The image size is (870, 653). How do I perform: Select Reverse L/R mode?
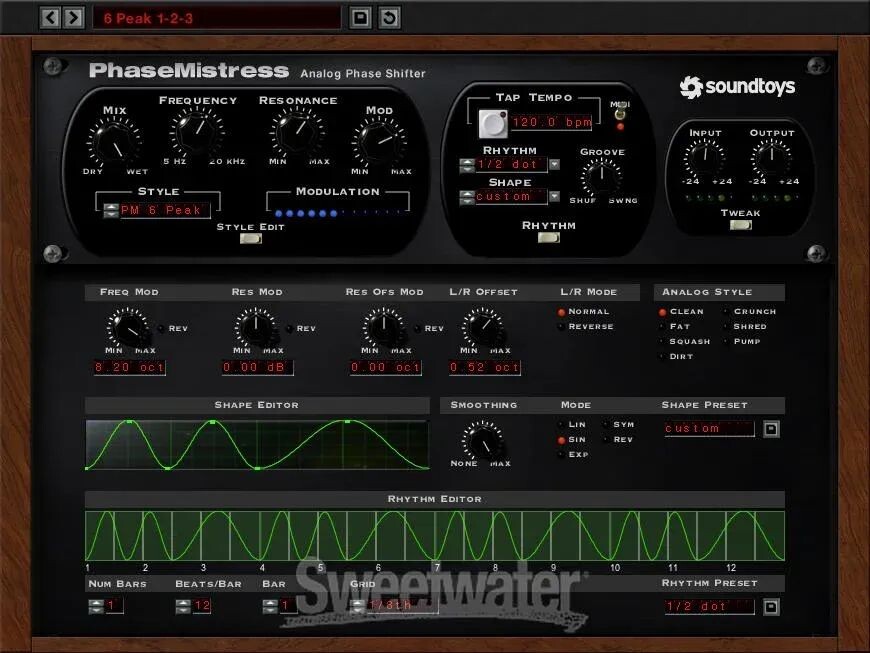click(x=562, y=327)
